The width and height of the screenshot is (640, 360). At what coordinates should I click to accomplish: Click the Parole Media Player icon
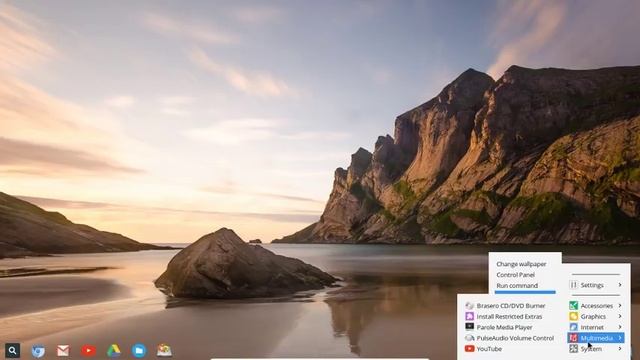coord(469,327)
